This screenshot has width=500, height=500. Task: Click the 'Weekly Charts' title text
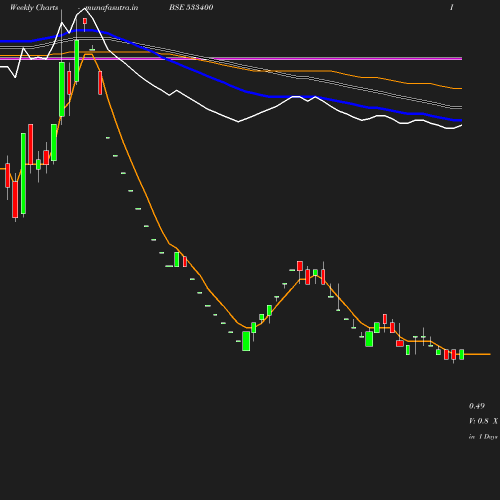(x=34, y=7)
